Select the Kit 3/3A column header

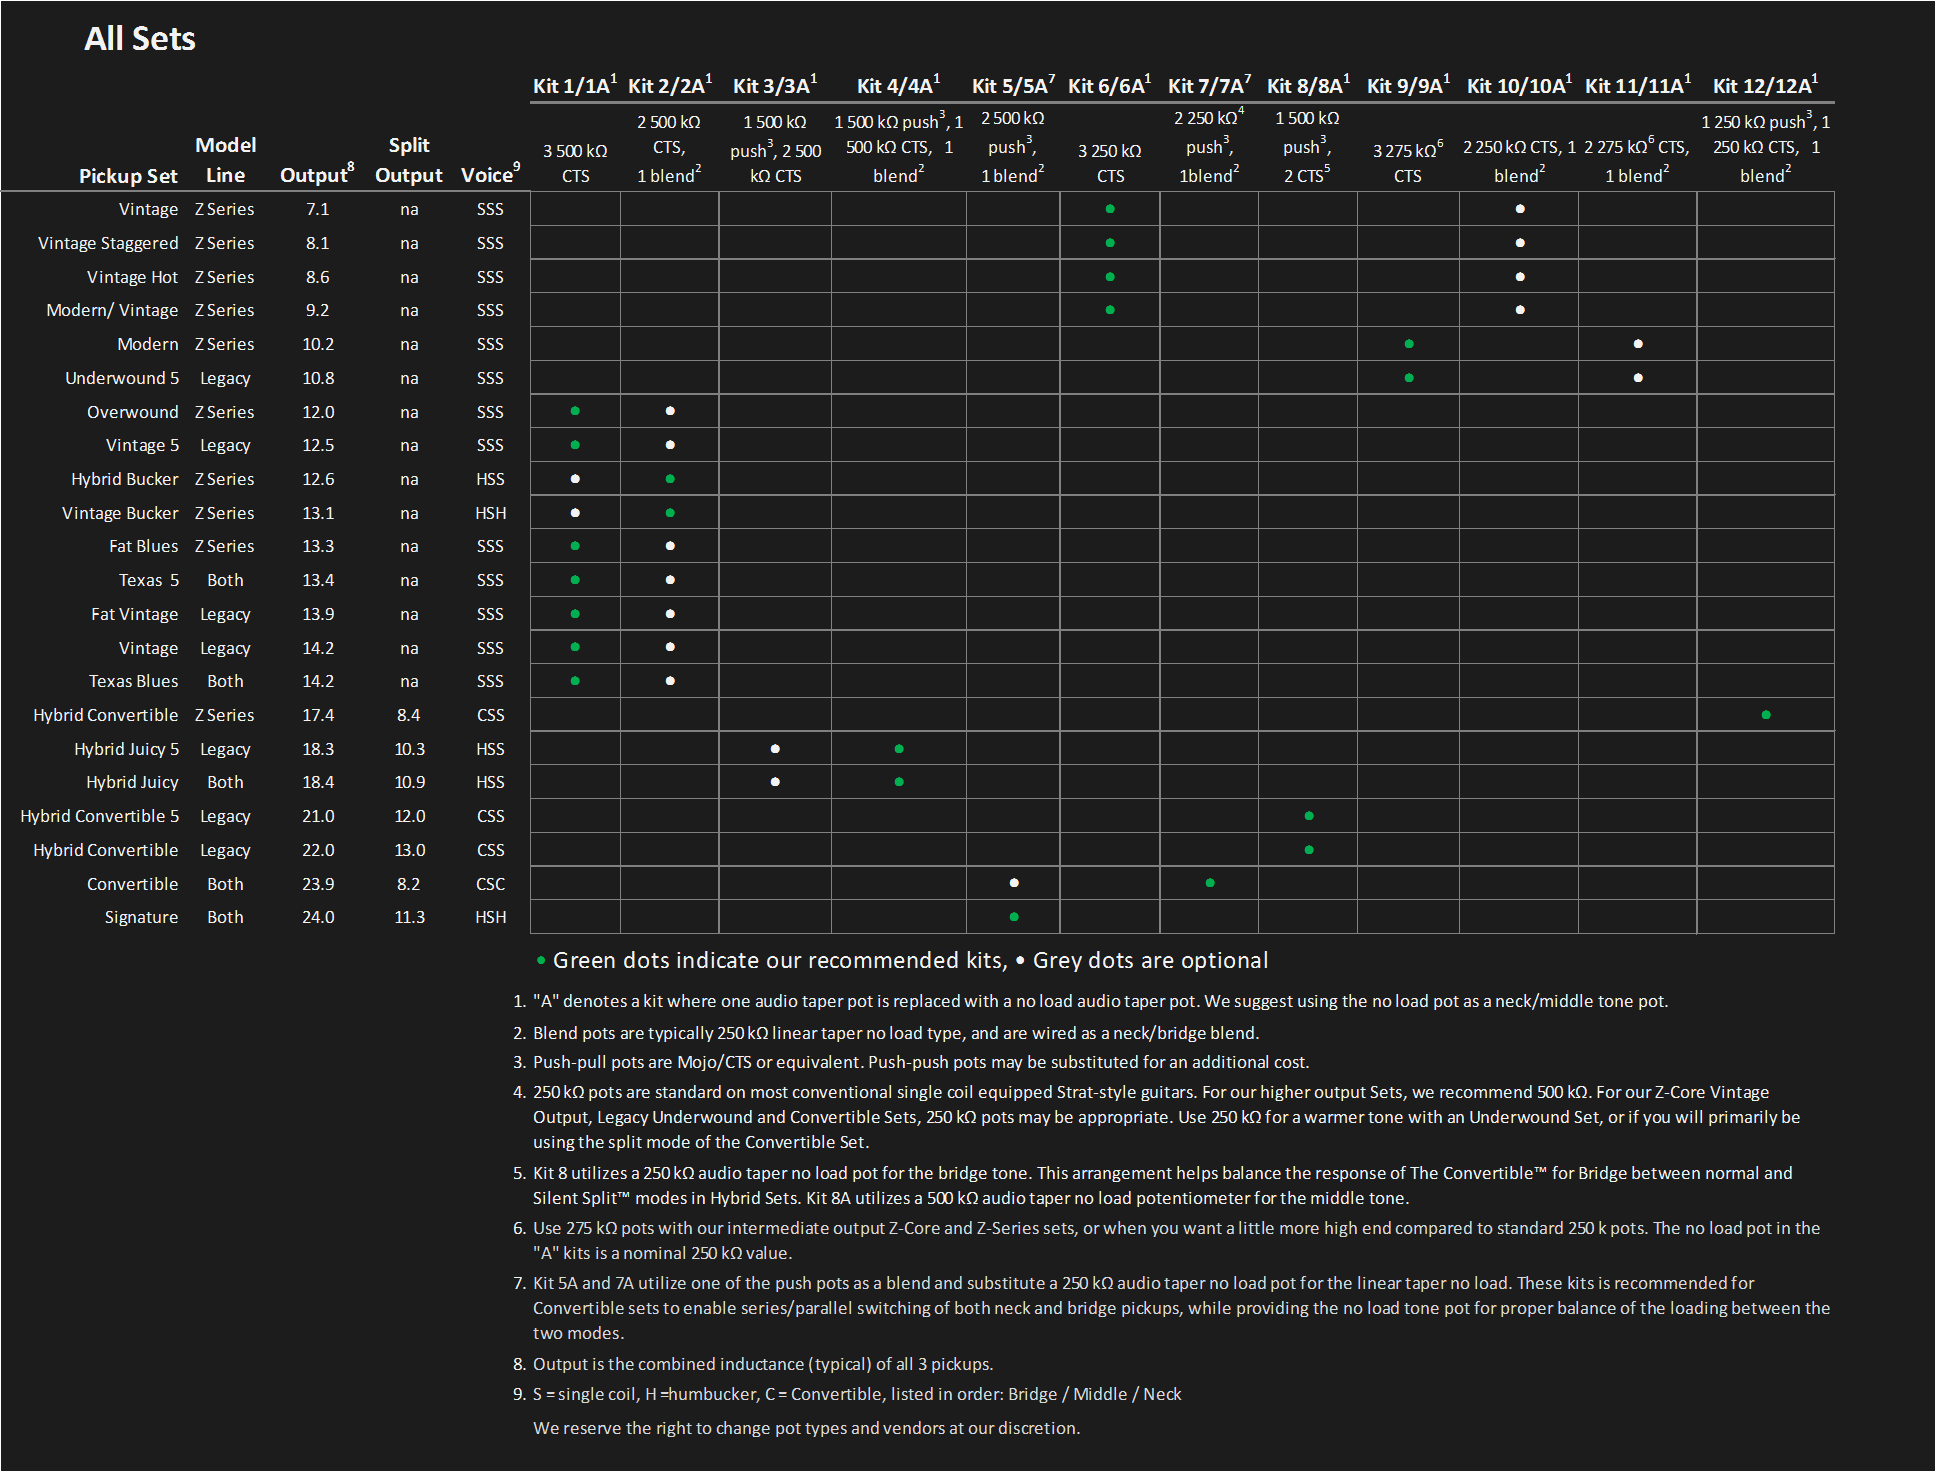775,85
